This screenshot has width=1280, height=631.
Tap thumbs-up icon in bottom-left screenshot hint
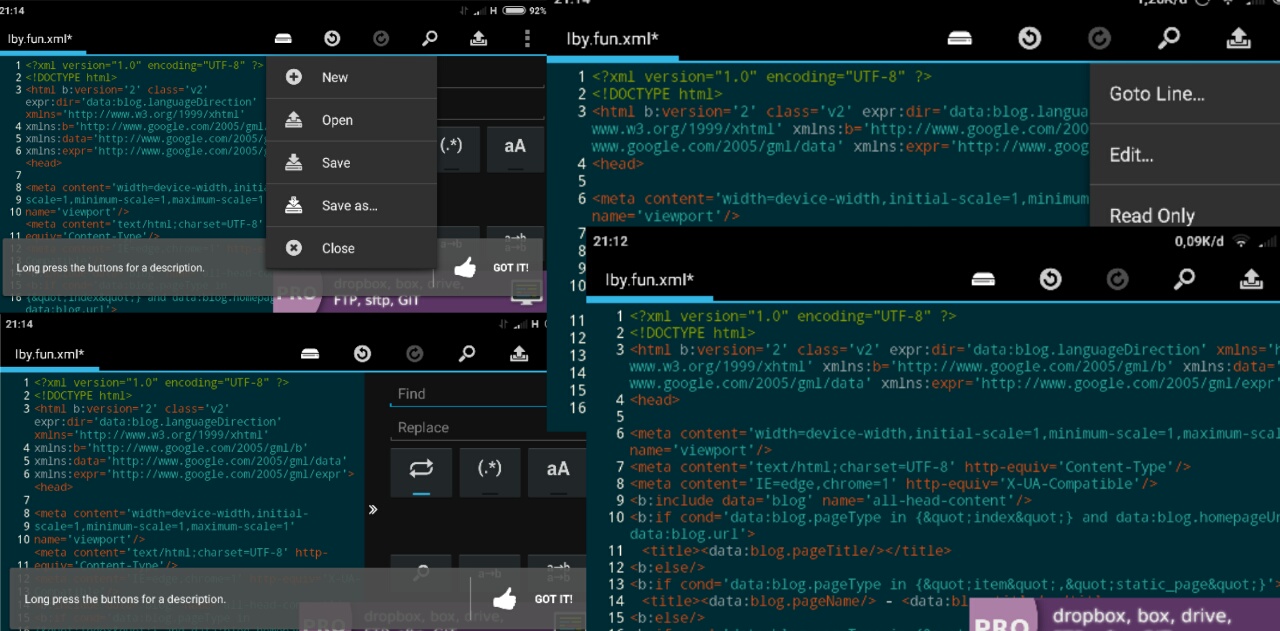505,599
